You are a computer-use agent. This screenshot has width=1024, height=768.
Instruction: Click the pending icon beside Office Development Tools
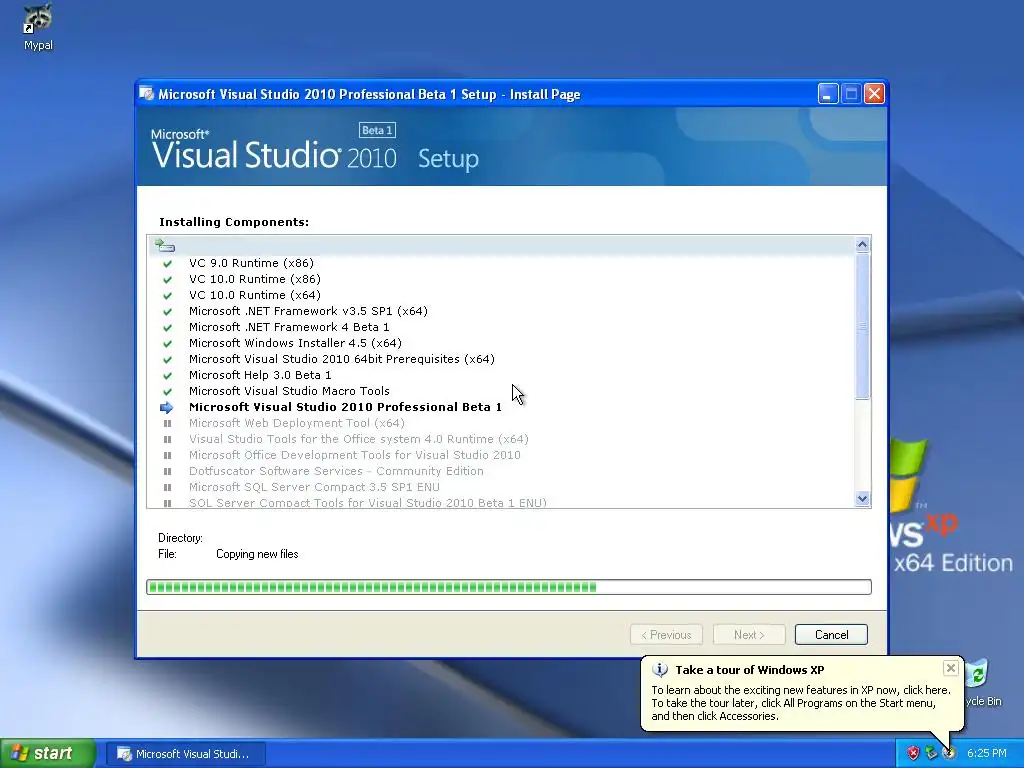tap(167, 455)
